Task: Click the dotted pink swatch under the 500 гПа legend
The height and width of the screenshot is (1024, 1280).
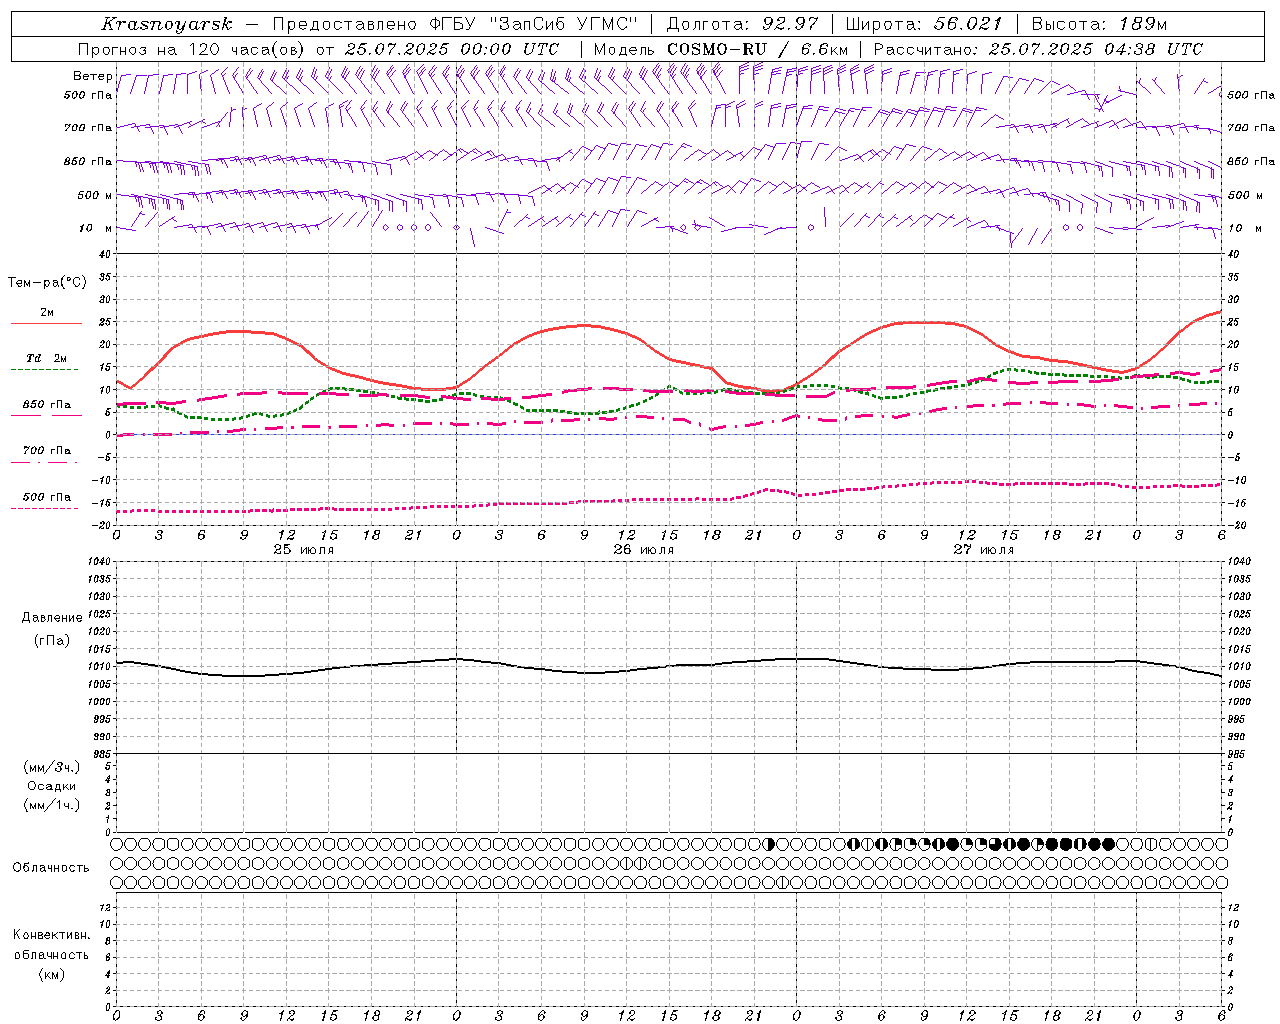Action: coord(44,508)
